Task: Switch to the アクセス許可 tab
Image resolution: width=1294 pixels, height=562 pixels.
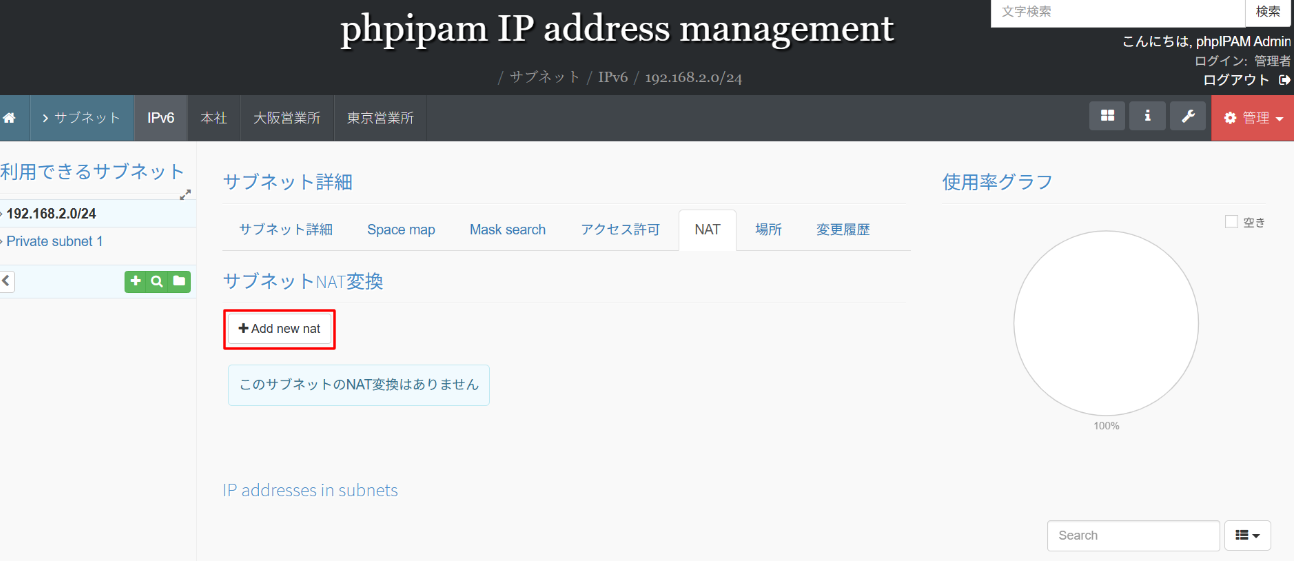Action: click(x=620, y=230)
